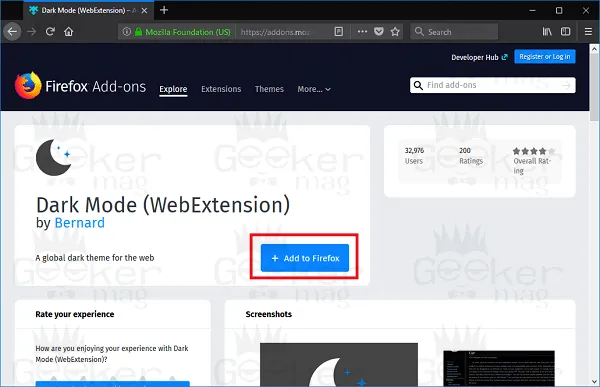The width and height of the screenshot is (600, 387).
Task: Click the four-star overall rating icons
Action: coord(534,151)
